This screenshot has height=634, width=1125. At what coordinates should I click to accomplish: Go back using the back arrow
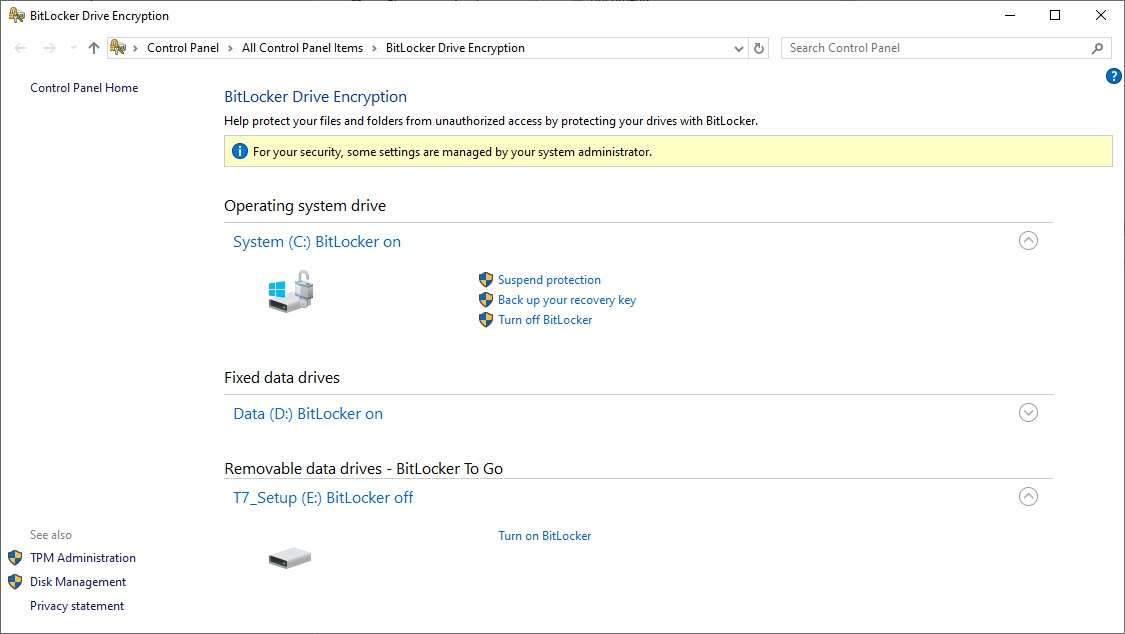point(20,48)
